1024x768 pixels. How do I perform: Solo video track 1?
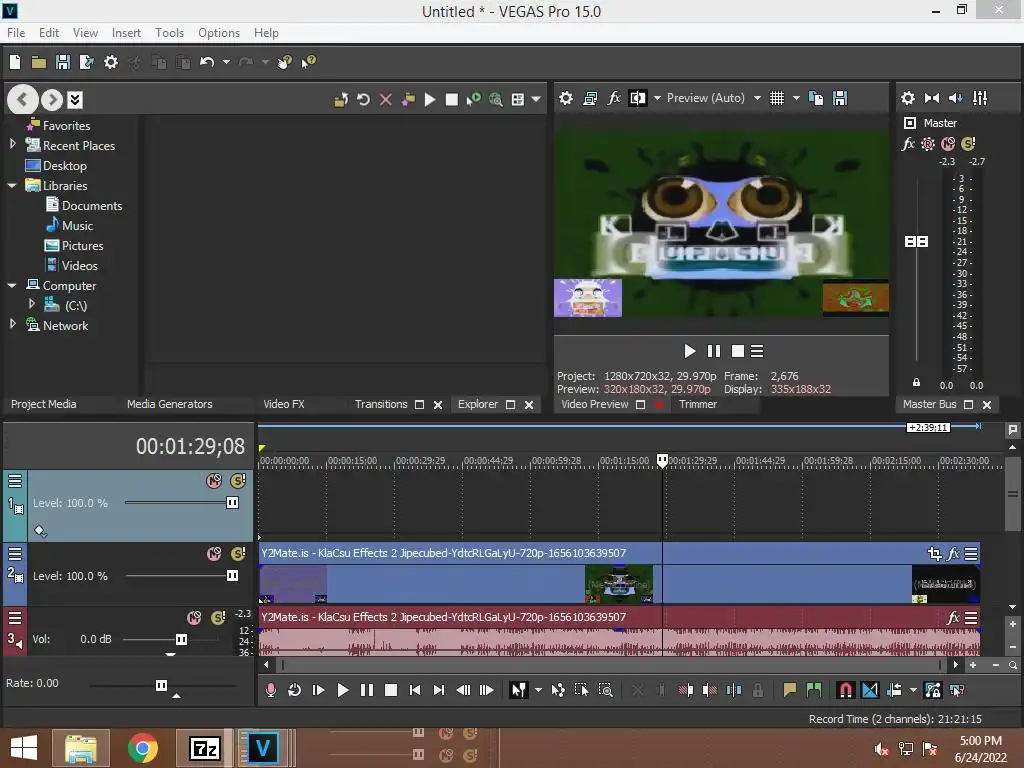click(x=238, y=481)
